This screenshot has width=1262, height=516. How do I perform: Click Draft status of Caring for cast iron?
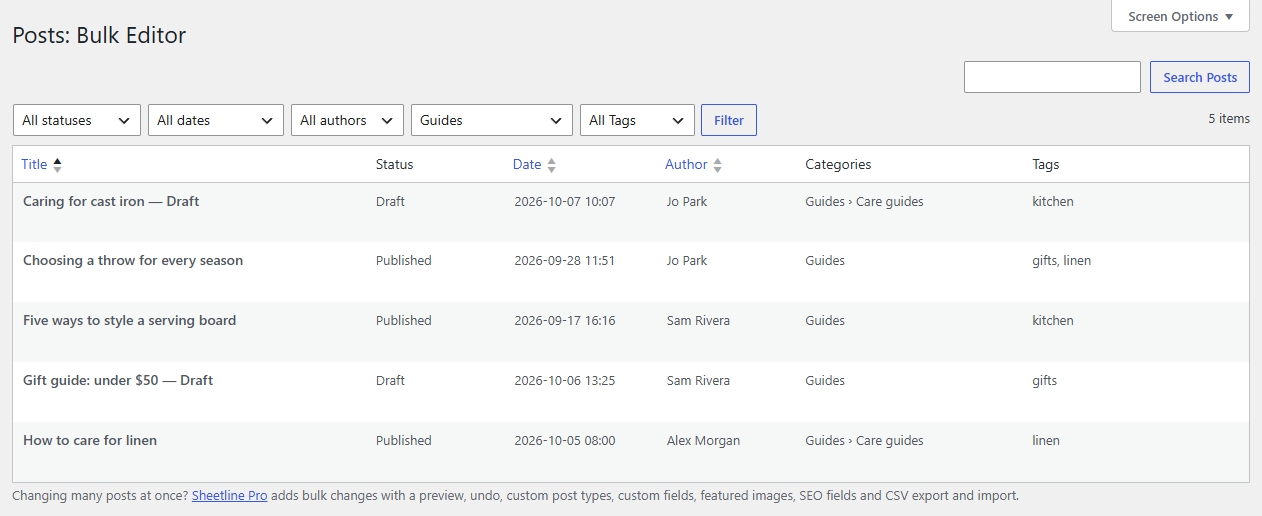[390, 201]
